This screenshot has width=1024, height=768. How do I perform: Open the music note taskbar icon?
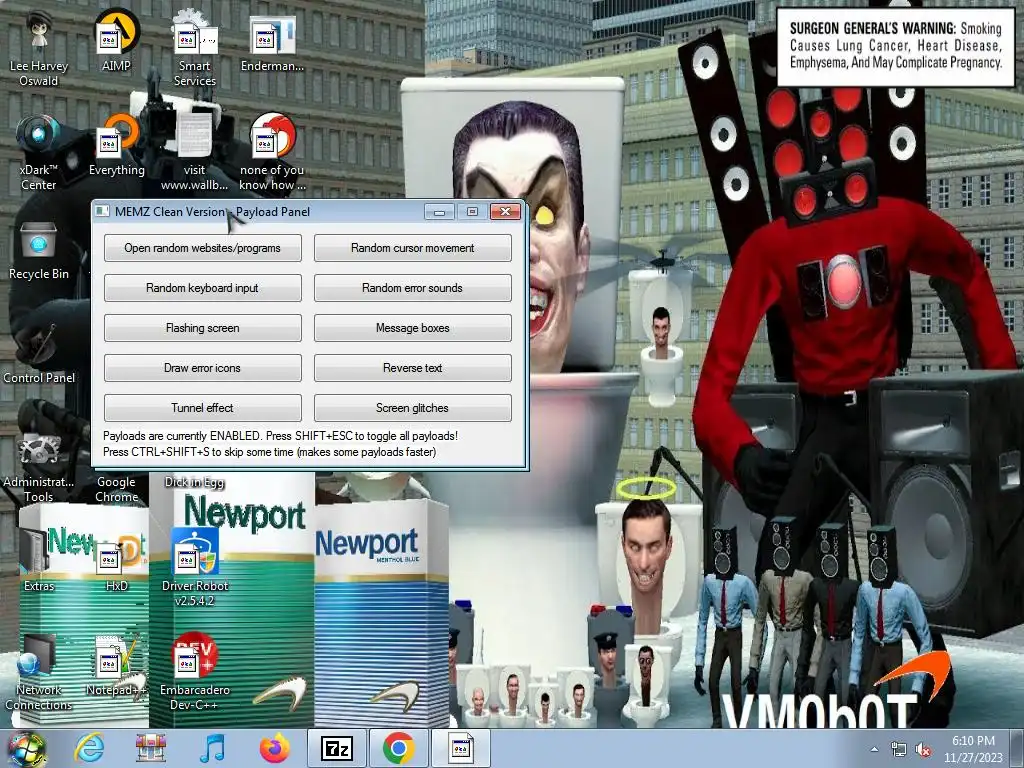coord(212,748)
